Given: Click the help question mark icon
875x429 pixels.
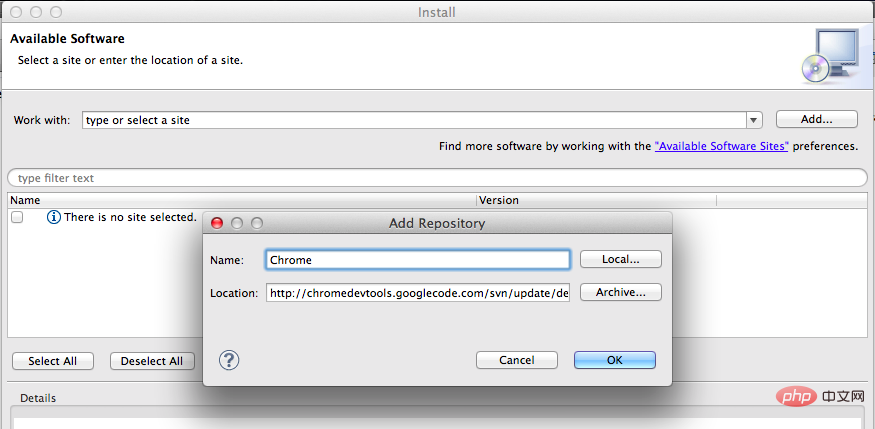Looking at the screenshot, I should coord(229,360).
